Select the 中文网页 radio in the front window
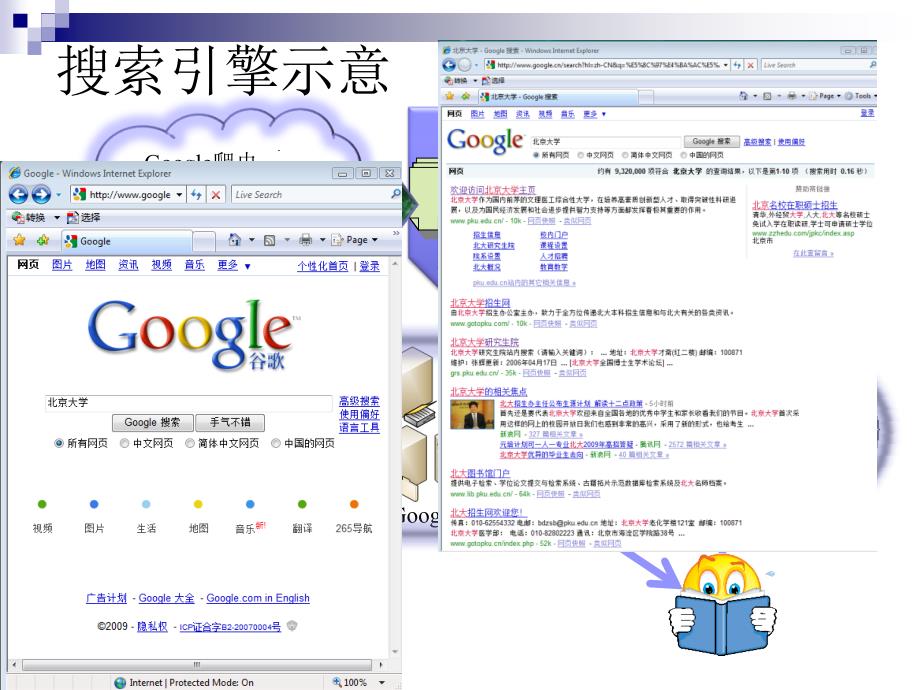Viewport: 920px width, 690px height. click(124, 443)
